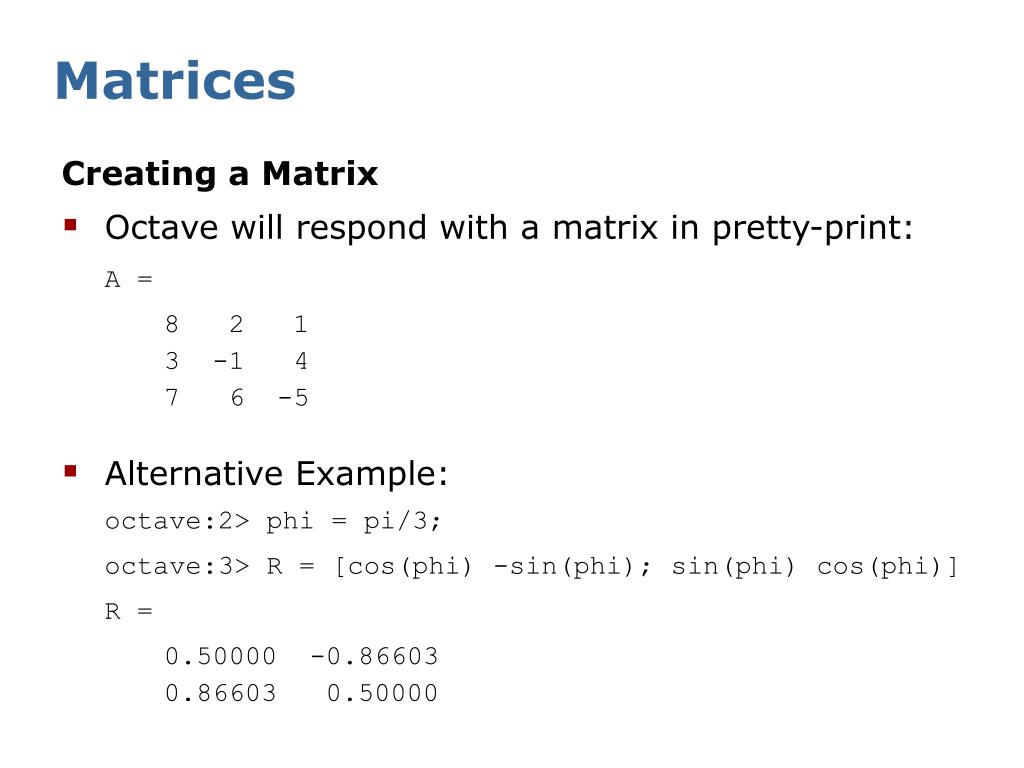Click the number 4 in matrix A

[x=301, y=360]
